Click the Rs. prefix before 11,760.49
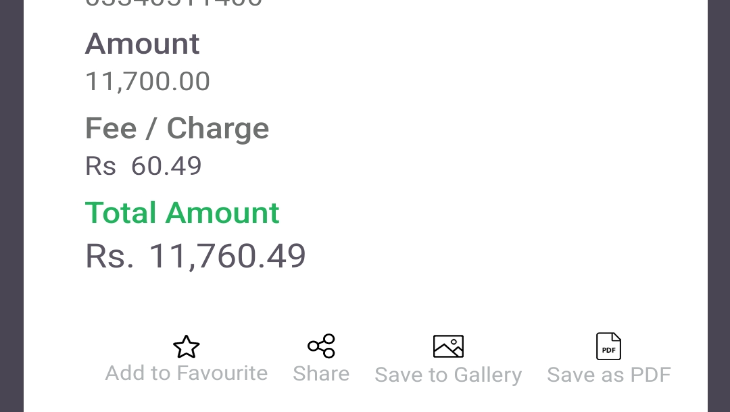Viewport: 730px width, 412px height. click(x=109, y=256)
